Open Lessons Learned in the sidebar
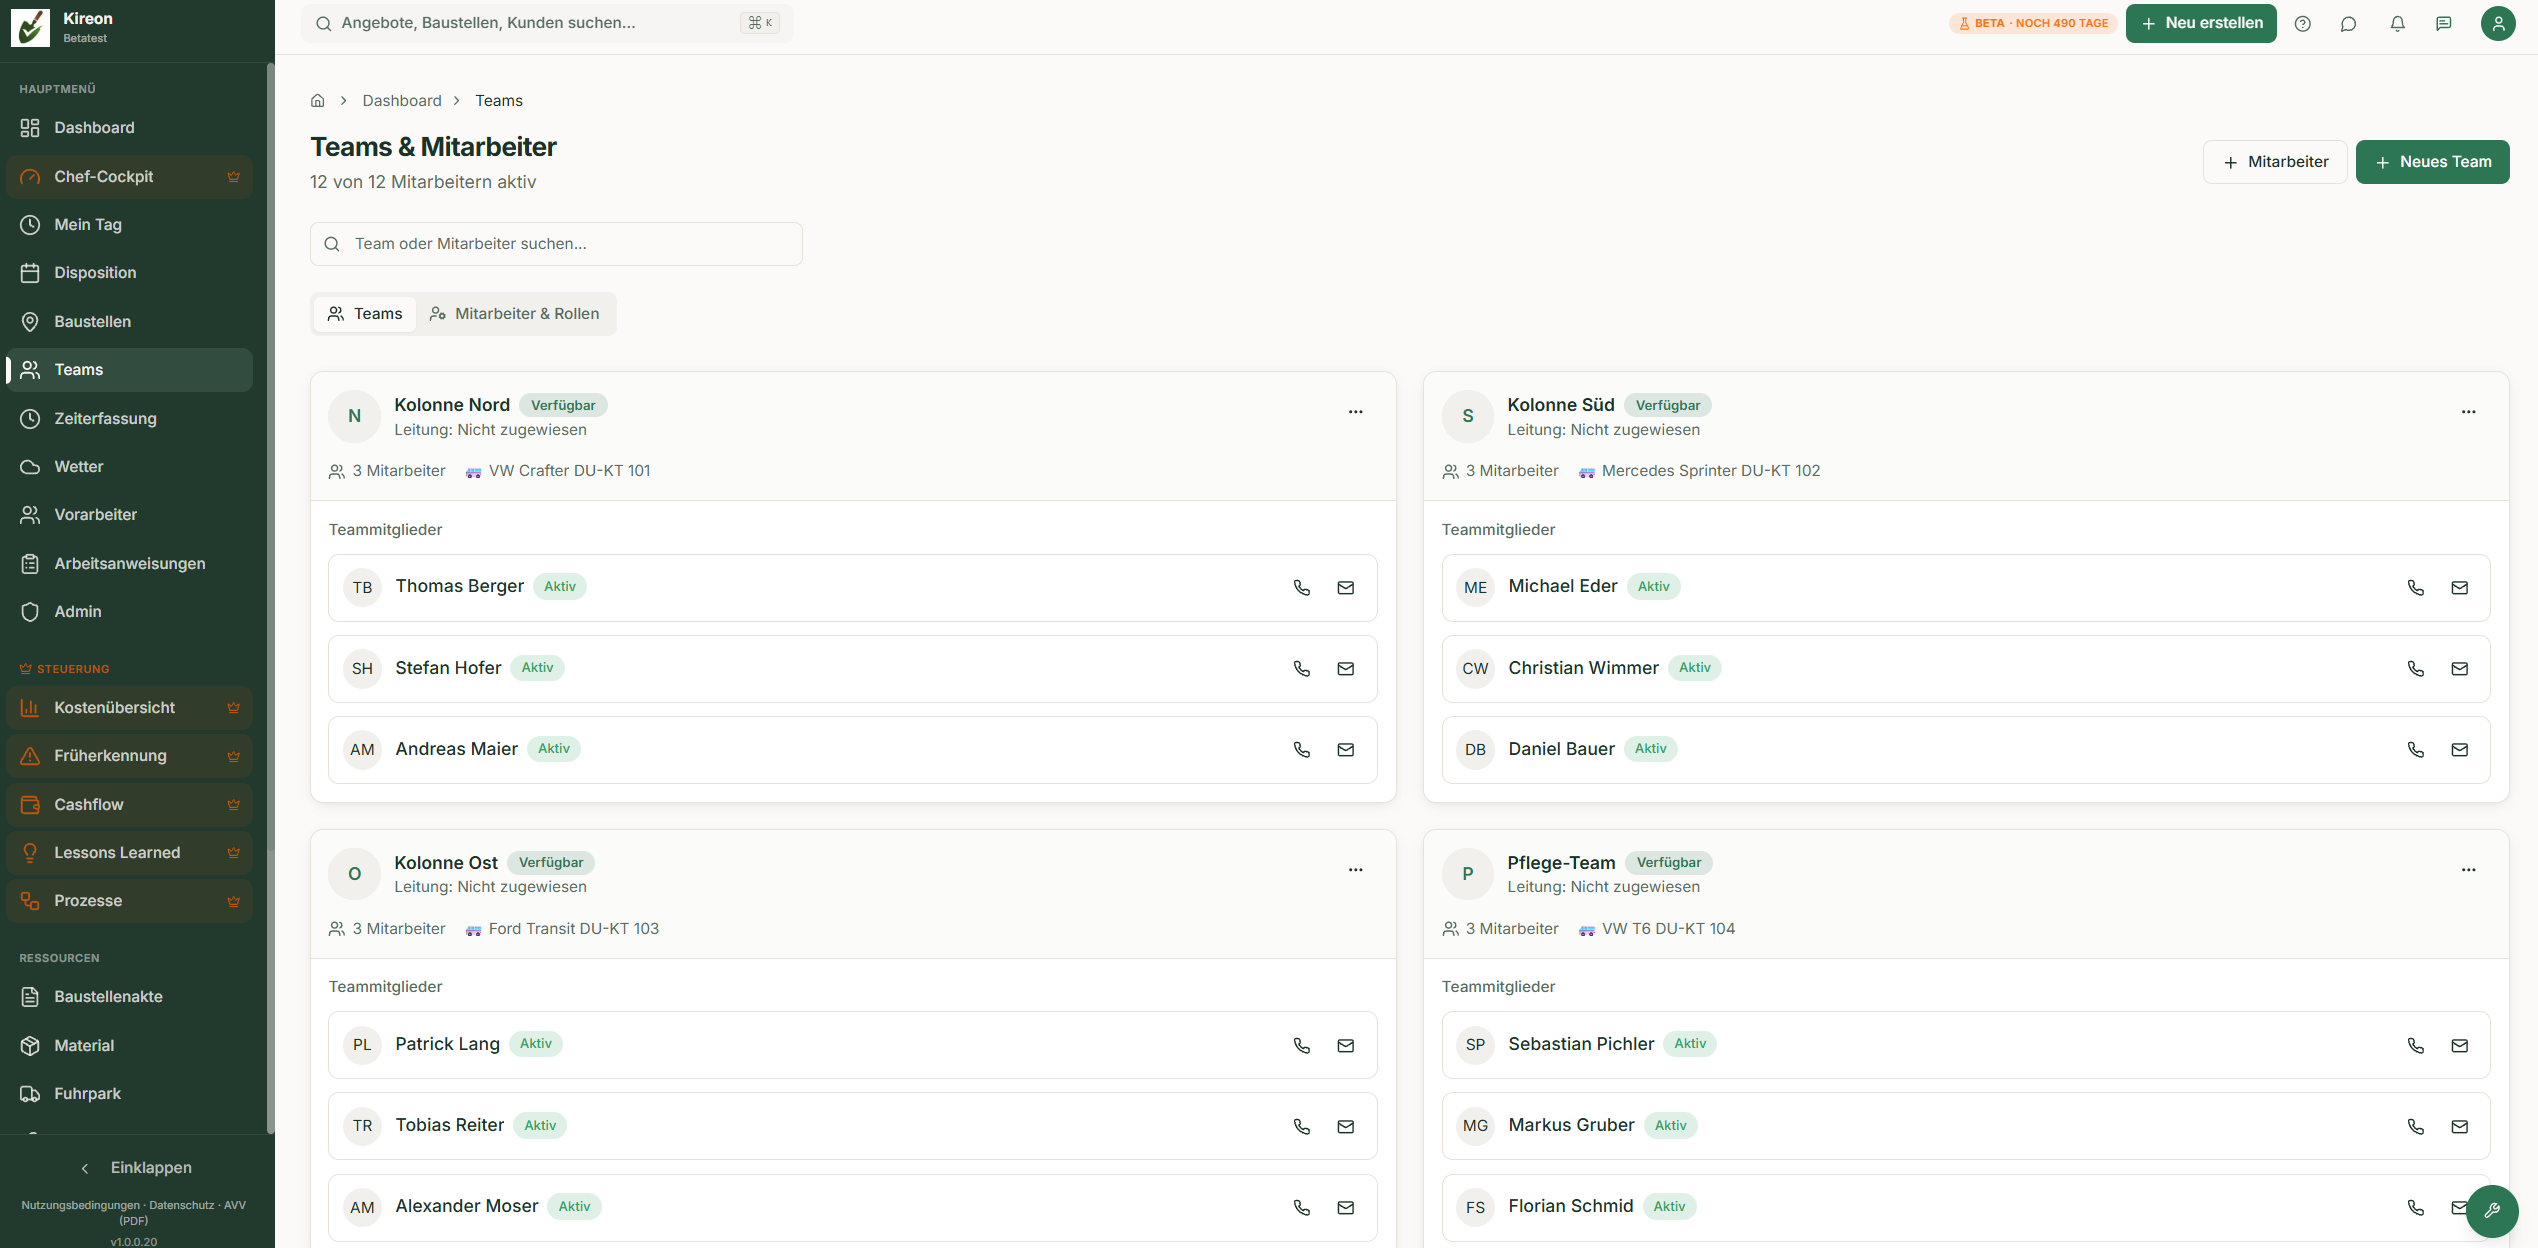 [130, 853]
